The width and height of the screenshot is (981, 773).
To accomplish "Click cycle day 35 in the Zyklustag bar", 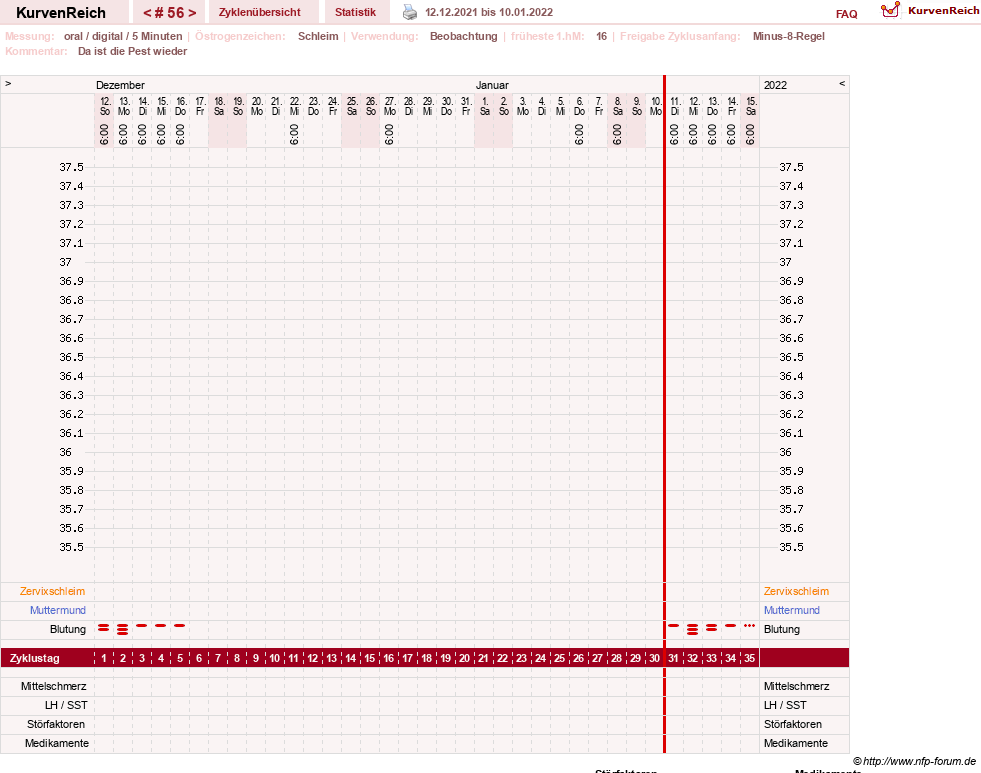I will click(750, 658).
